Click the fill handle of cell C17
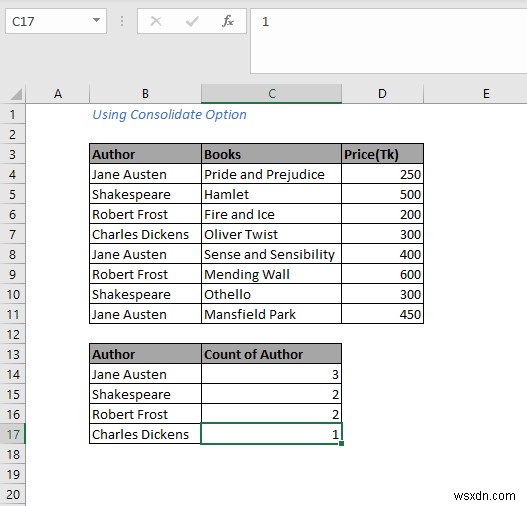 pos(341,444)
